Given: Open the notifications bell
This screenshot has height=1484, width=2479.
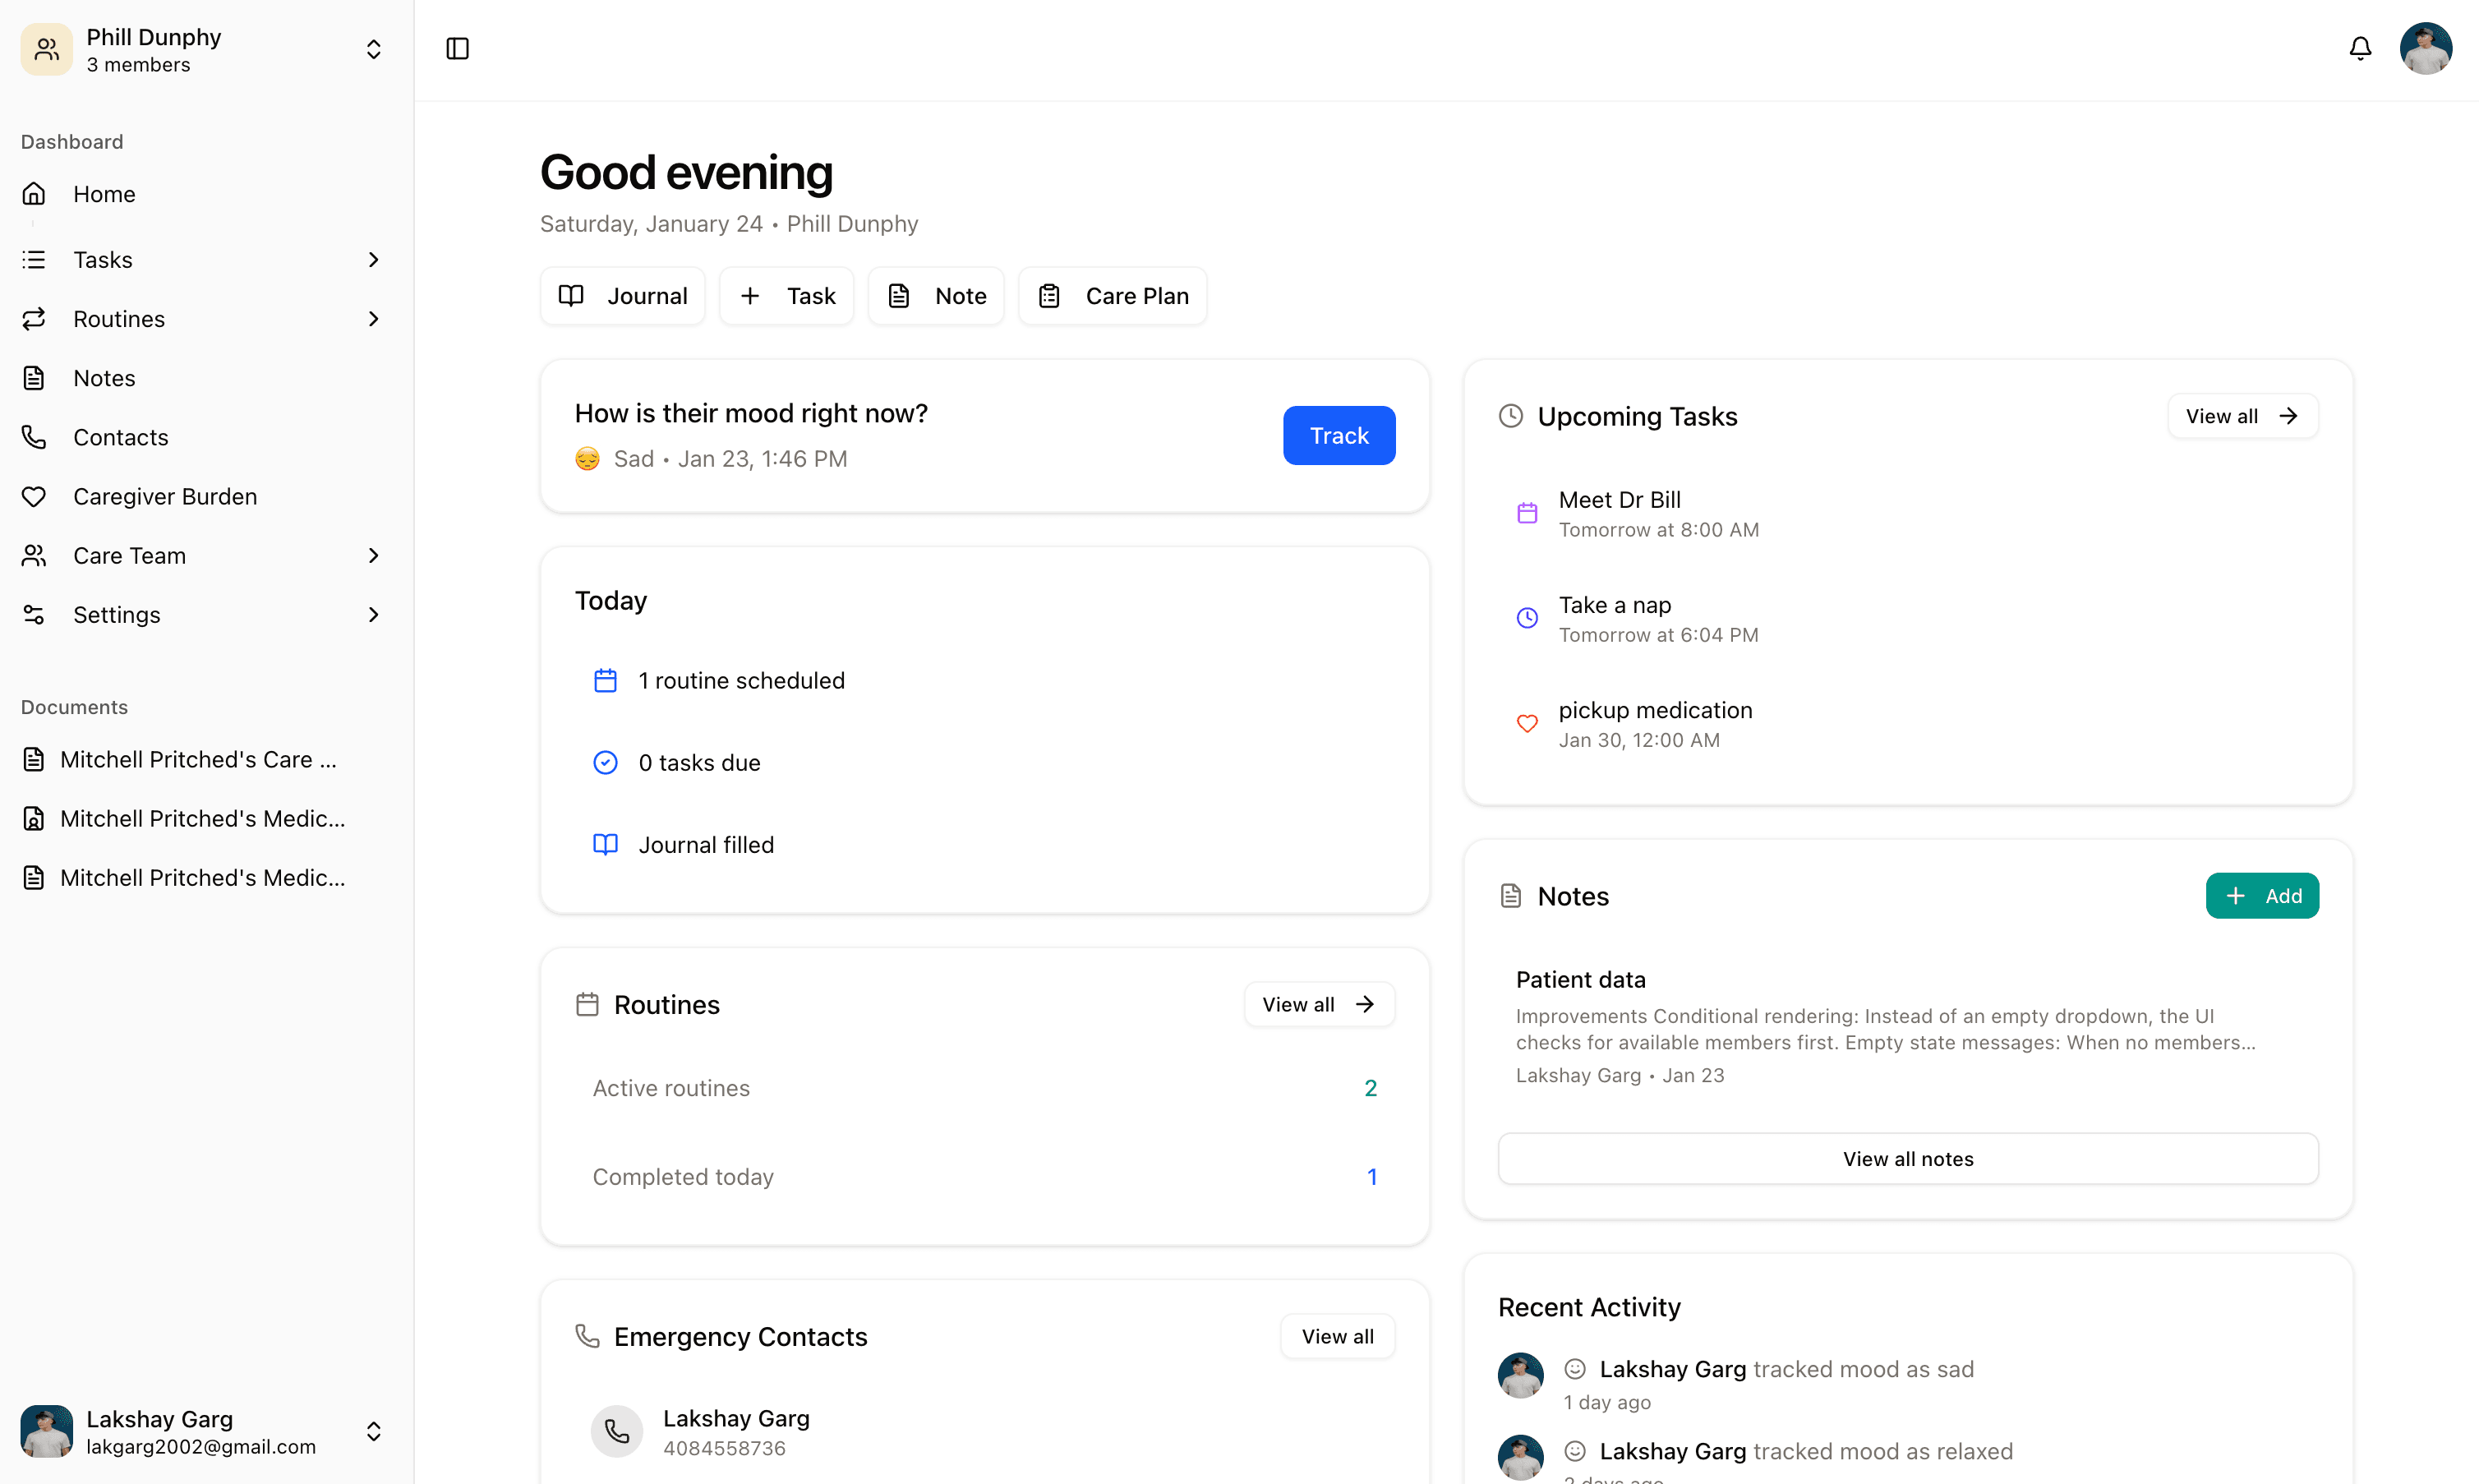Looking at the screenshot, I should 2359,48.
